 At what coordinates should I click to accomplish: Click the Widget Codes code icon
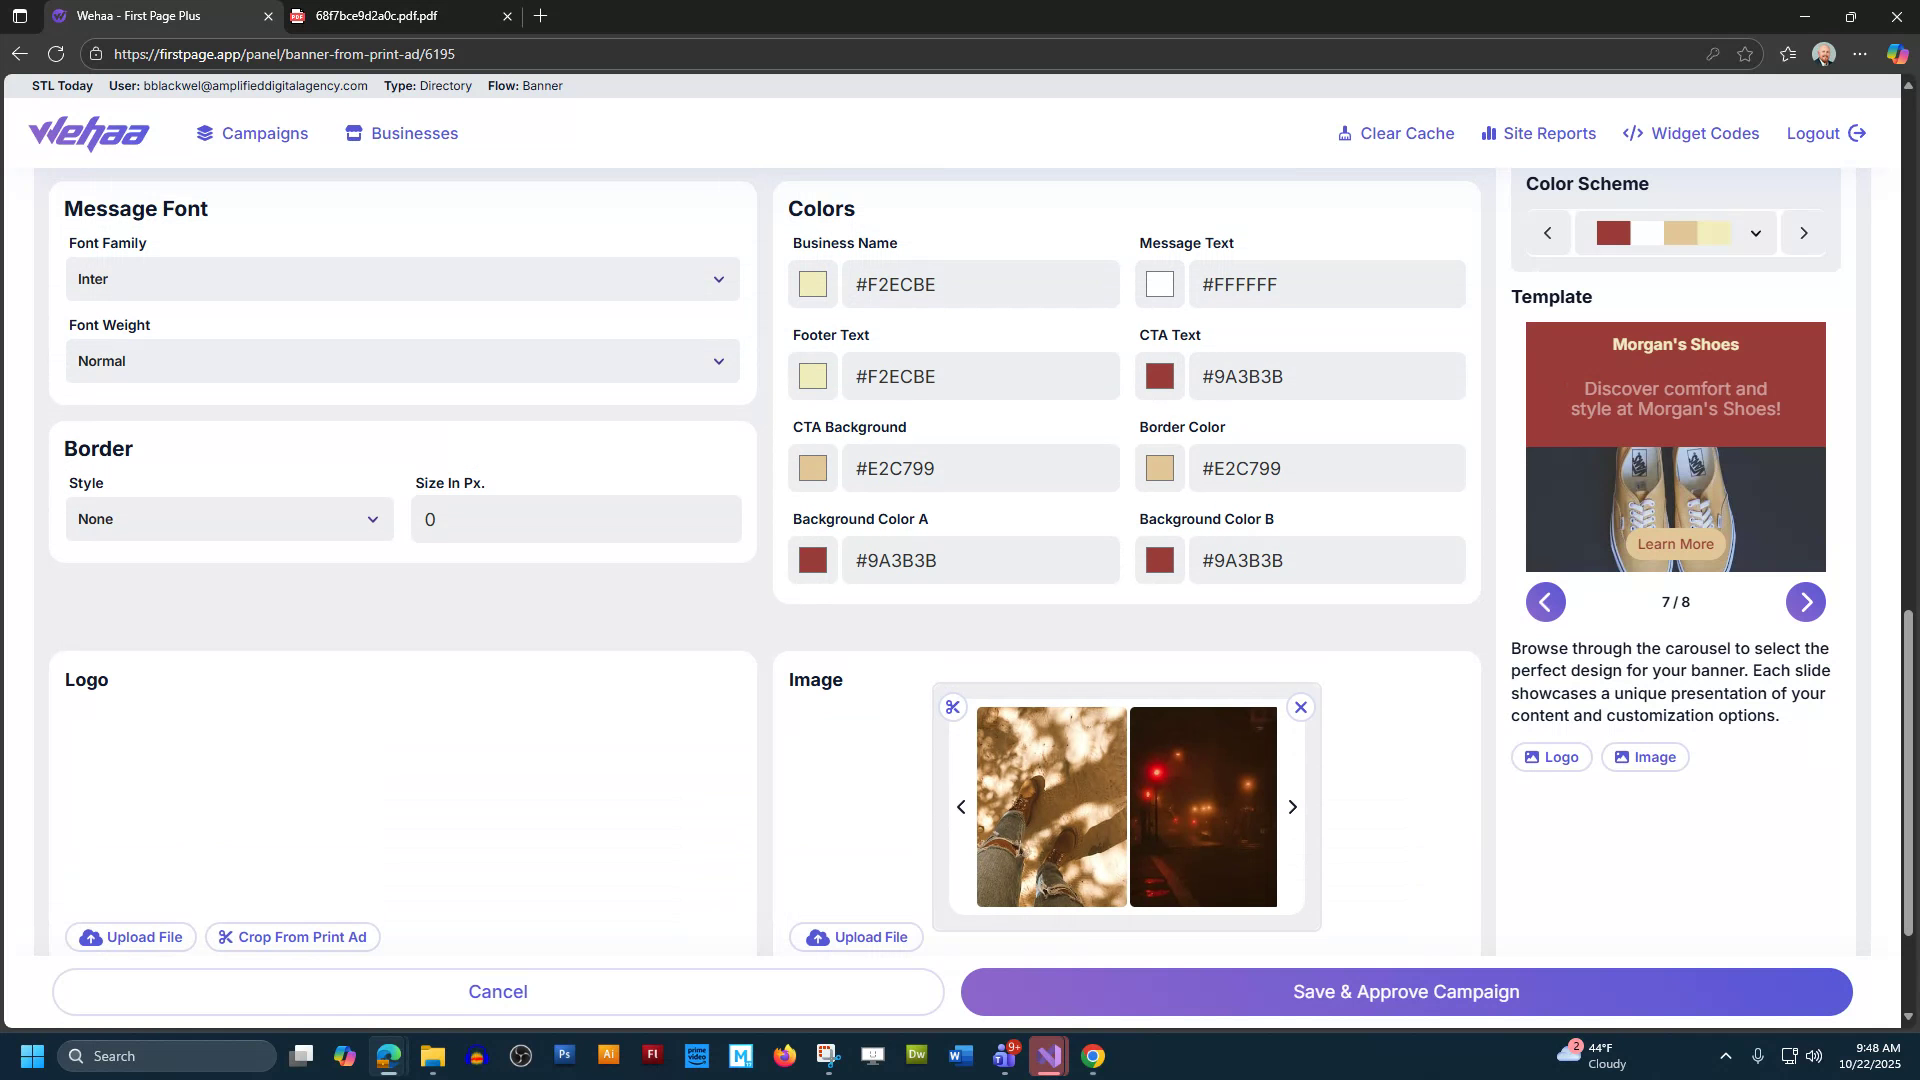(1632, 133)
